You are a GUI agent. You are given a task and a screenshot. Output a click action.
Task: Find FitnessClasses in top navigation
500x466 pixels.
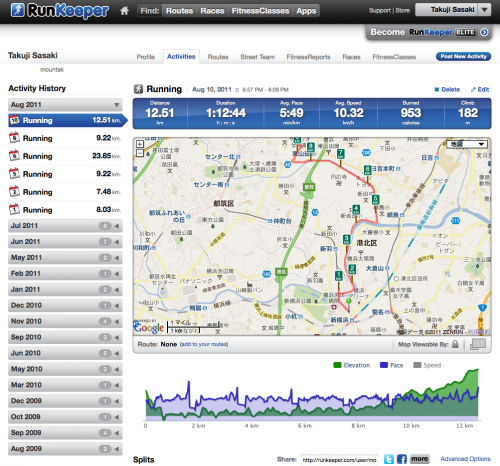pos(260,11)
